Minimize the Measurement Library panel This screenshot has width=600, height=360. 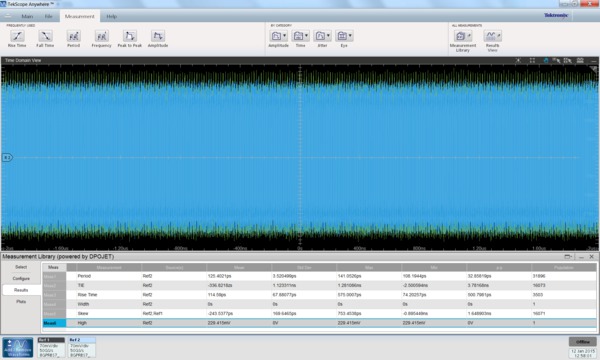click(582, 257)
